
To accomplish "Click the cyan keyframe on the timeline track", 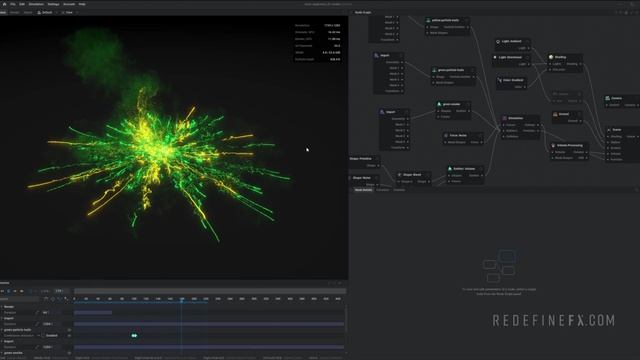I will (x=134, y=336).
